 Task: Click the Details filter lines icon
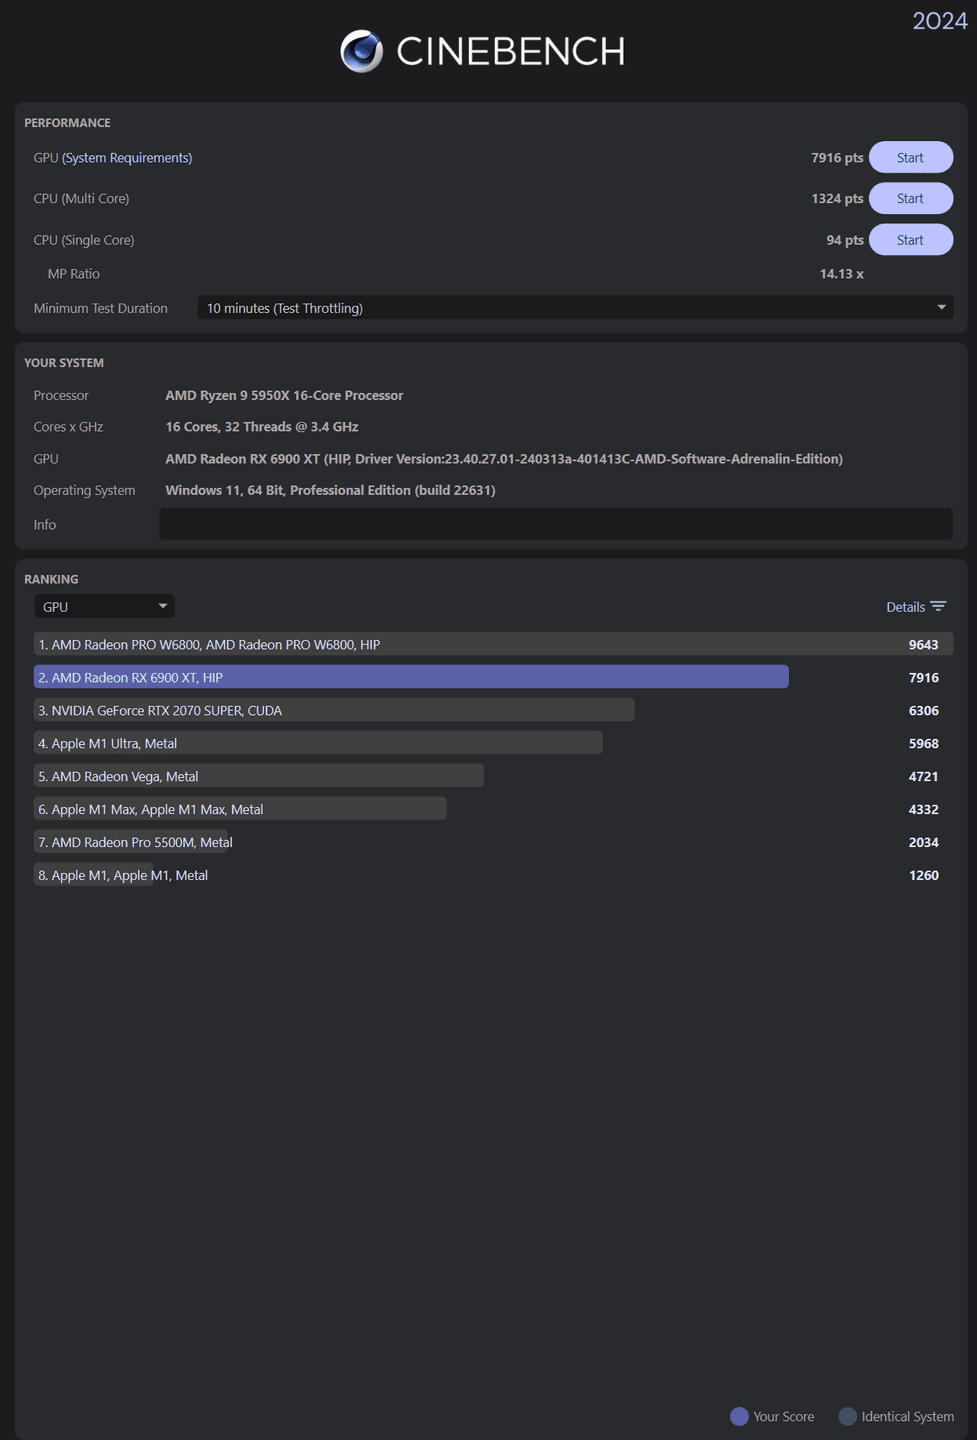[x=938, y=607]
